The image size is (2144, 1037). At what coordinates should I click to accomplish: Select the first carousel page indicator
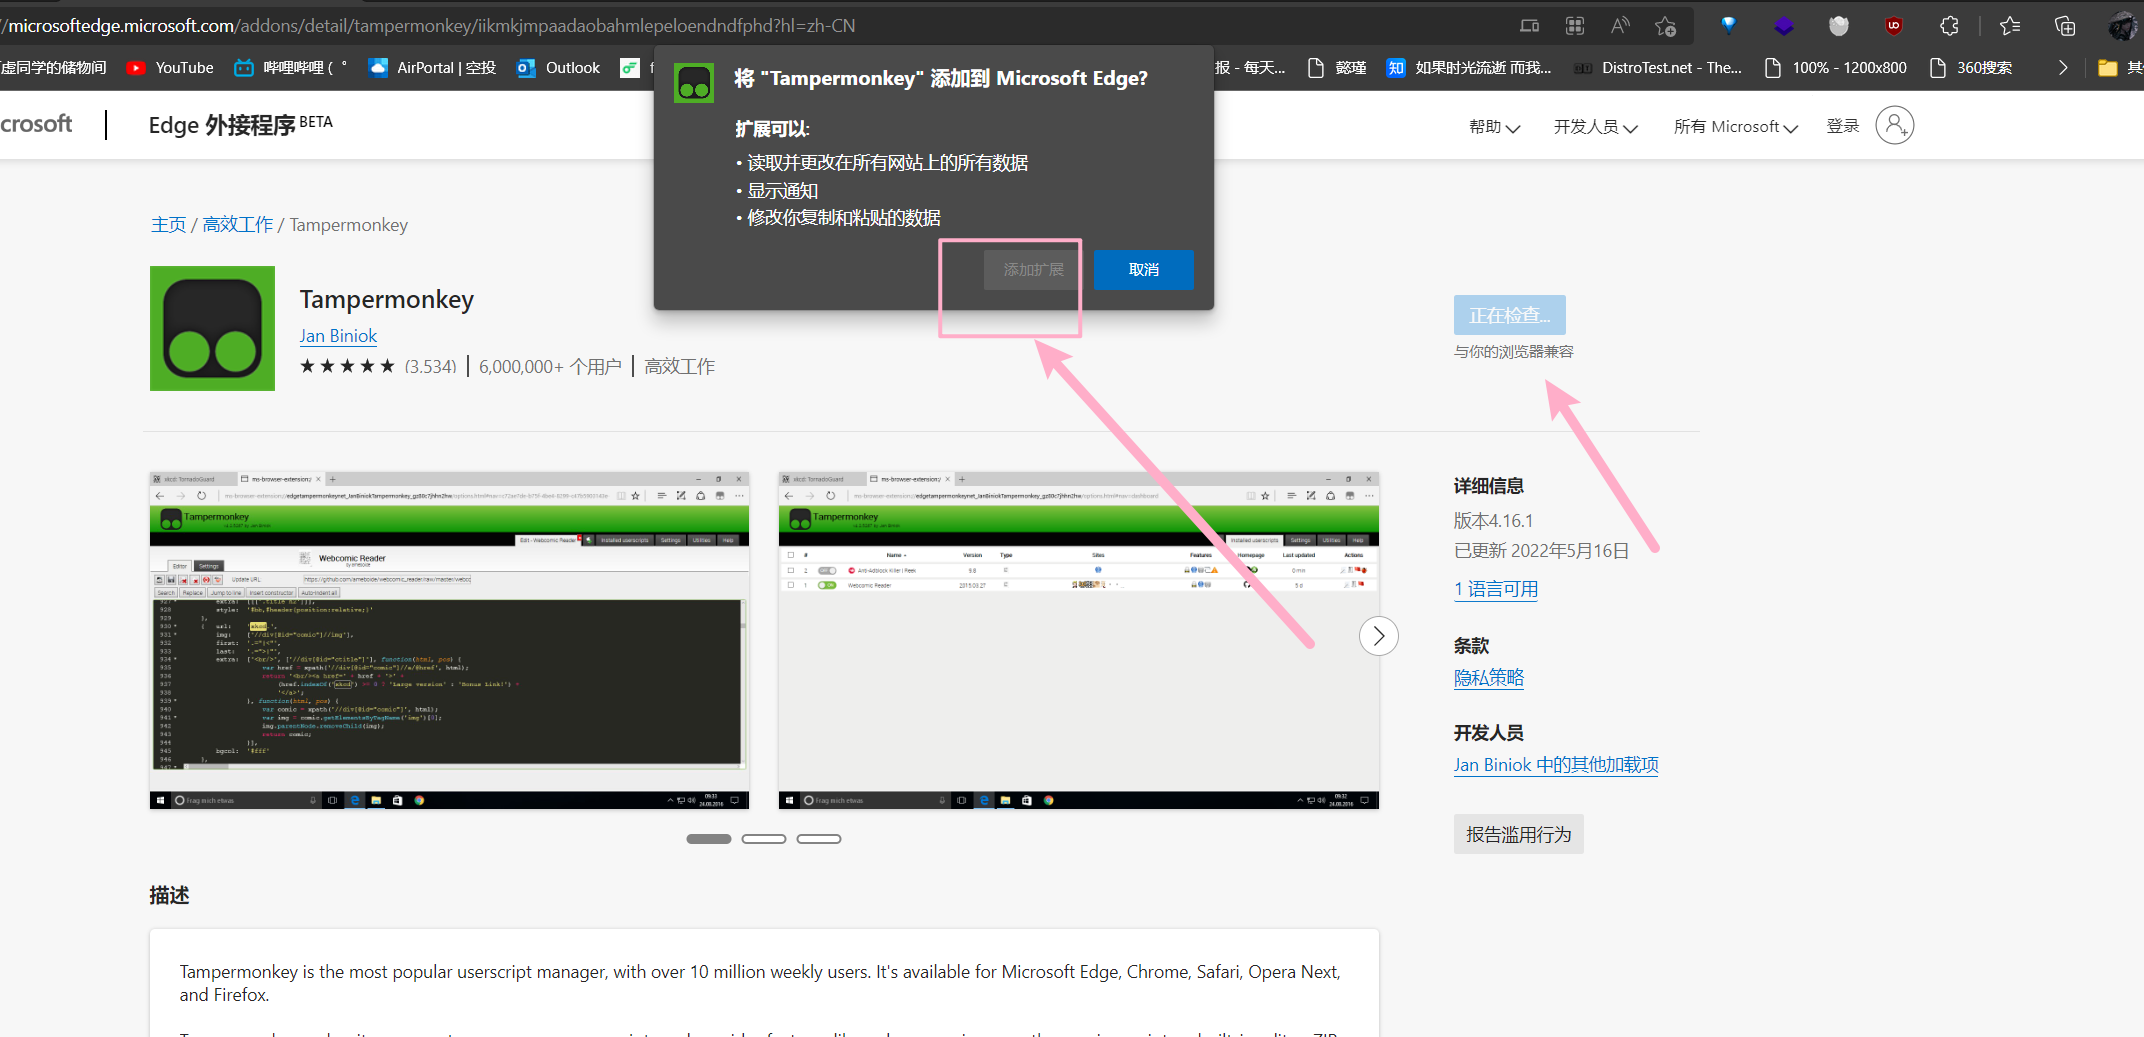(x=708, y=839)
